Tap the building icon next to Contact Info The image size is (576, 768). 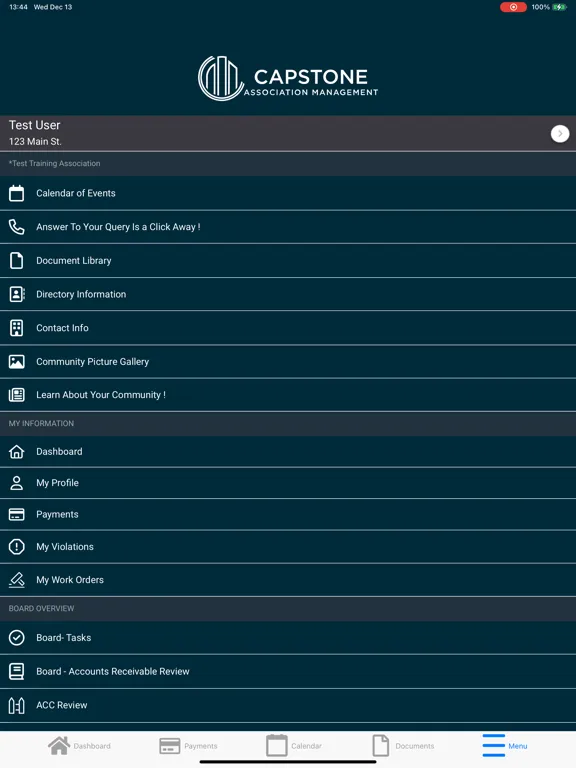pyautogui.click(x=17, y=328)
